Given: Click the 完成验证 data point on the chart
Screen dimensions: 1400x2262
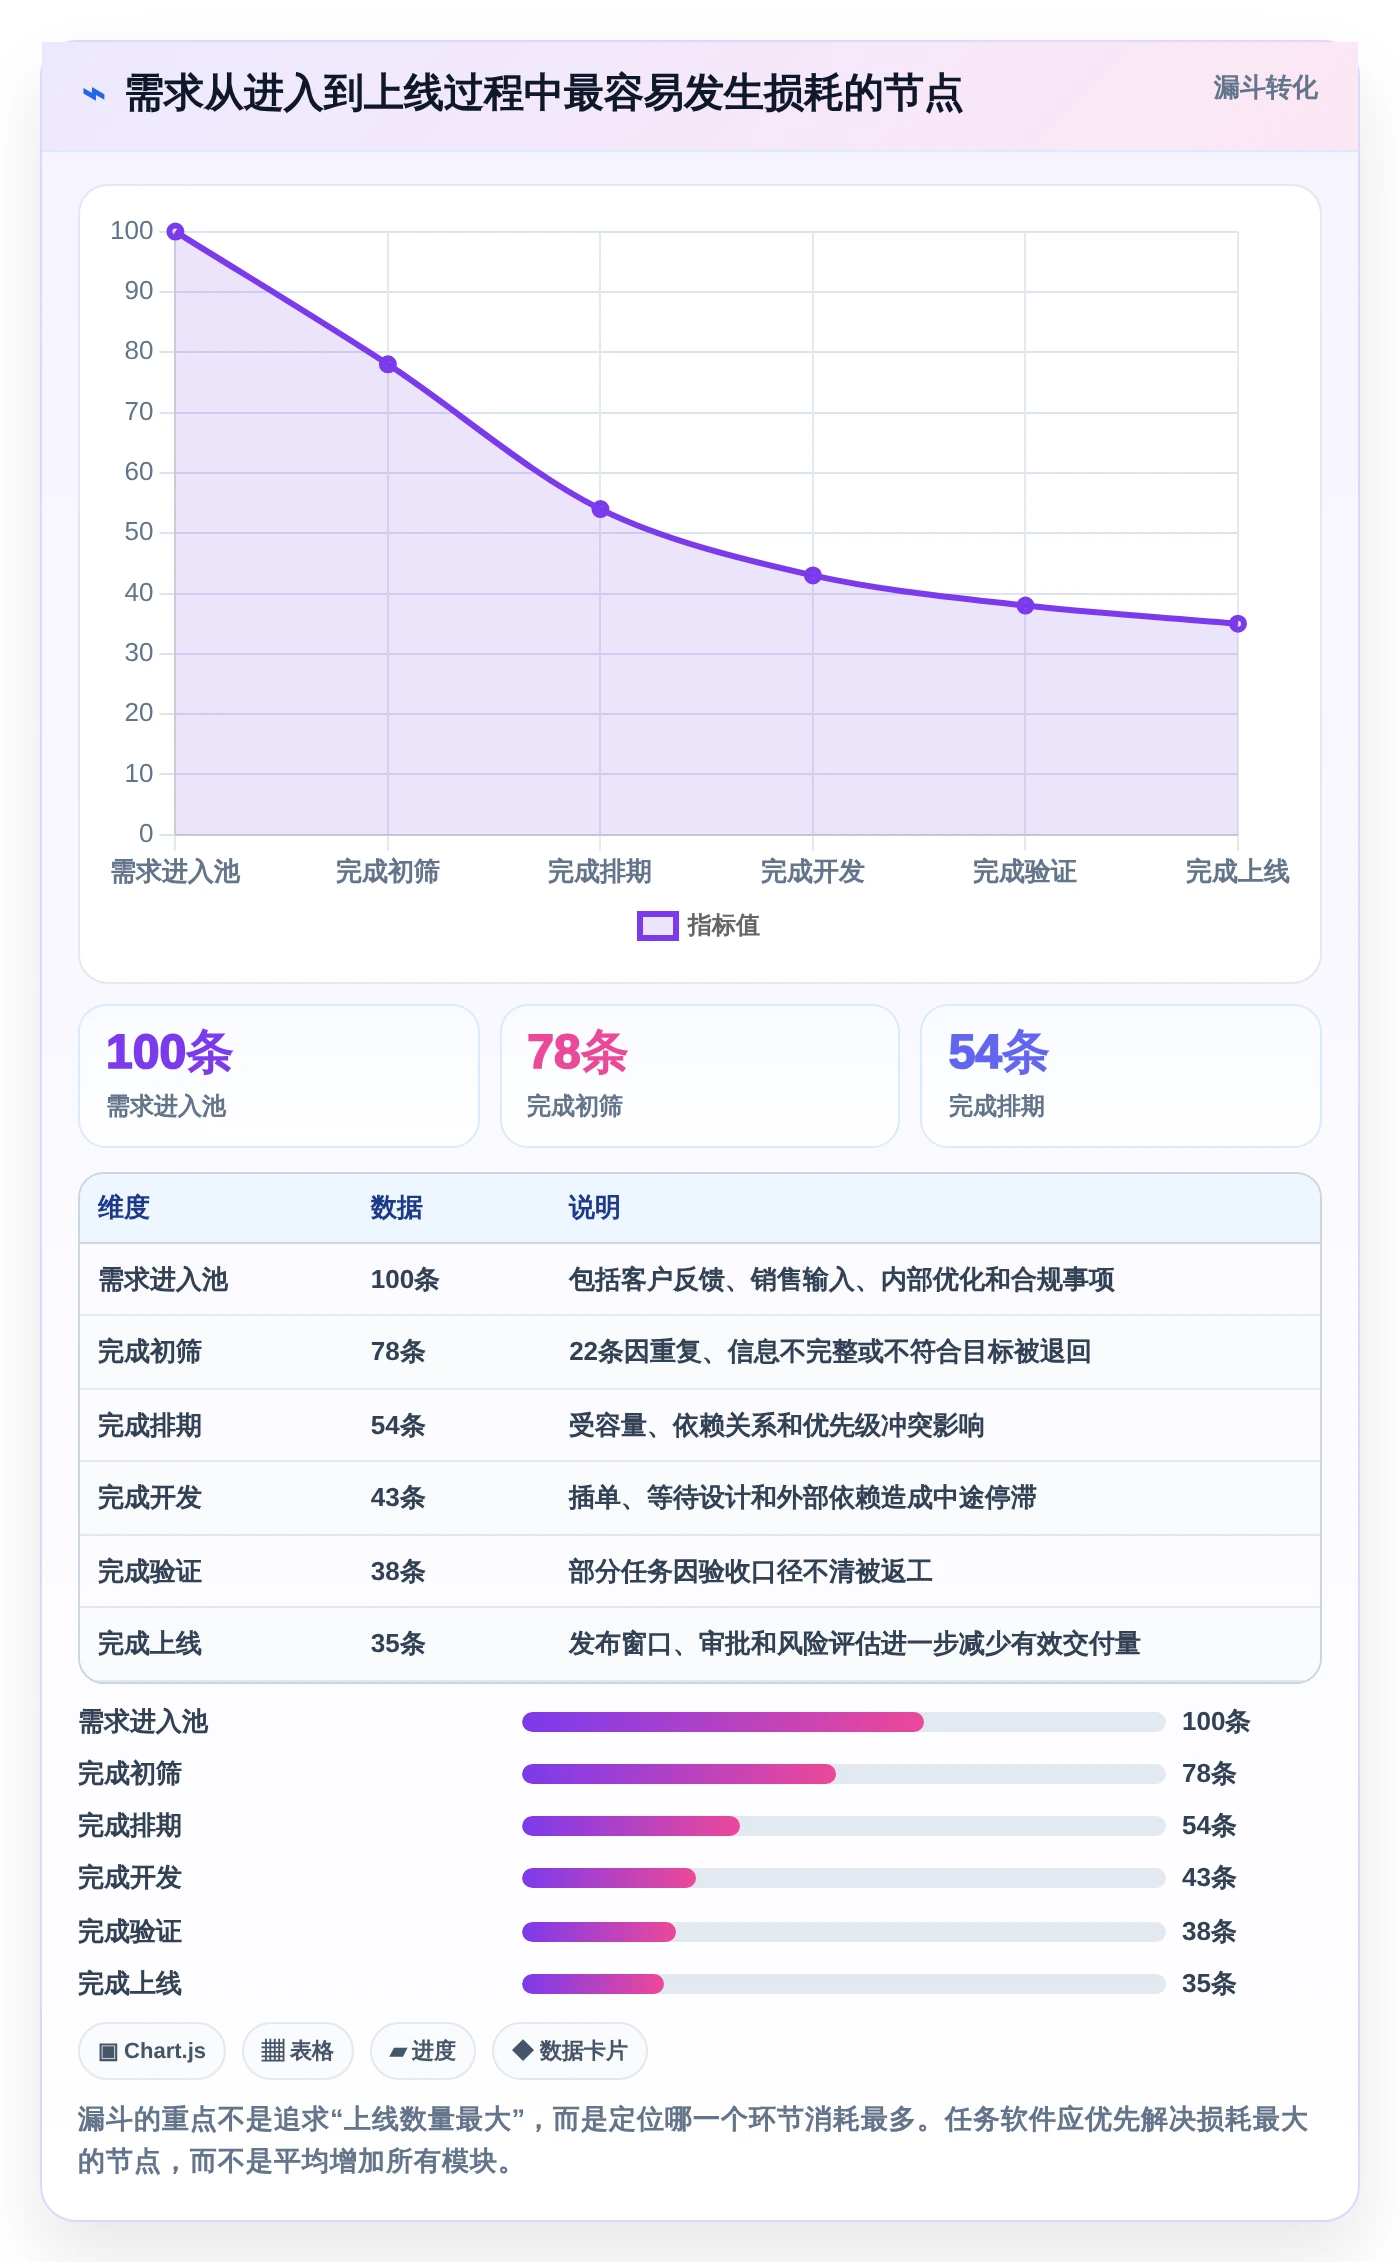Looking at the screenshot, I should [x=1025, y=606].
